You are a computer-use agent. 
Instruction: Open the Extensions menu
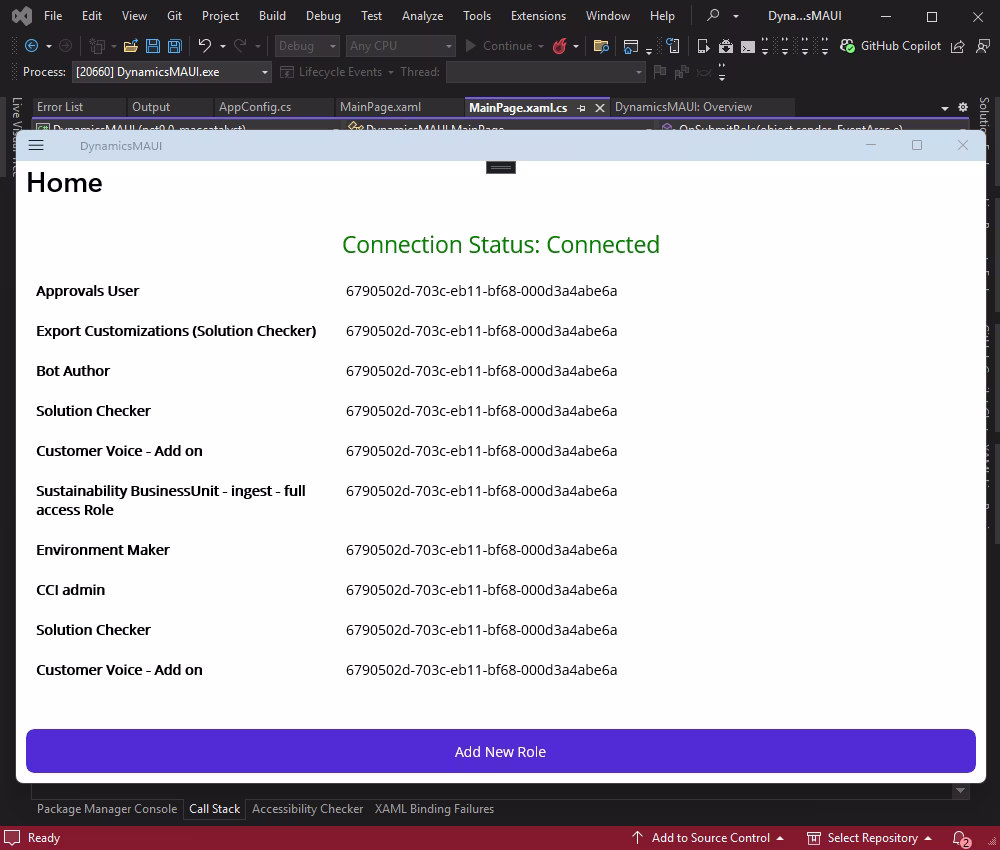538,15
